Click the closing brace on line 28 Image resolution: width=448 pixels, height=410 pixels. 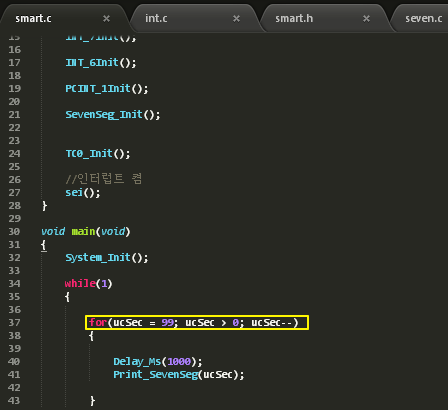44,206
